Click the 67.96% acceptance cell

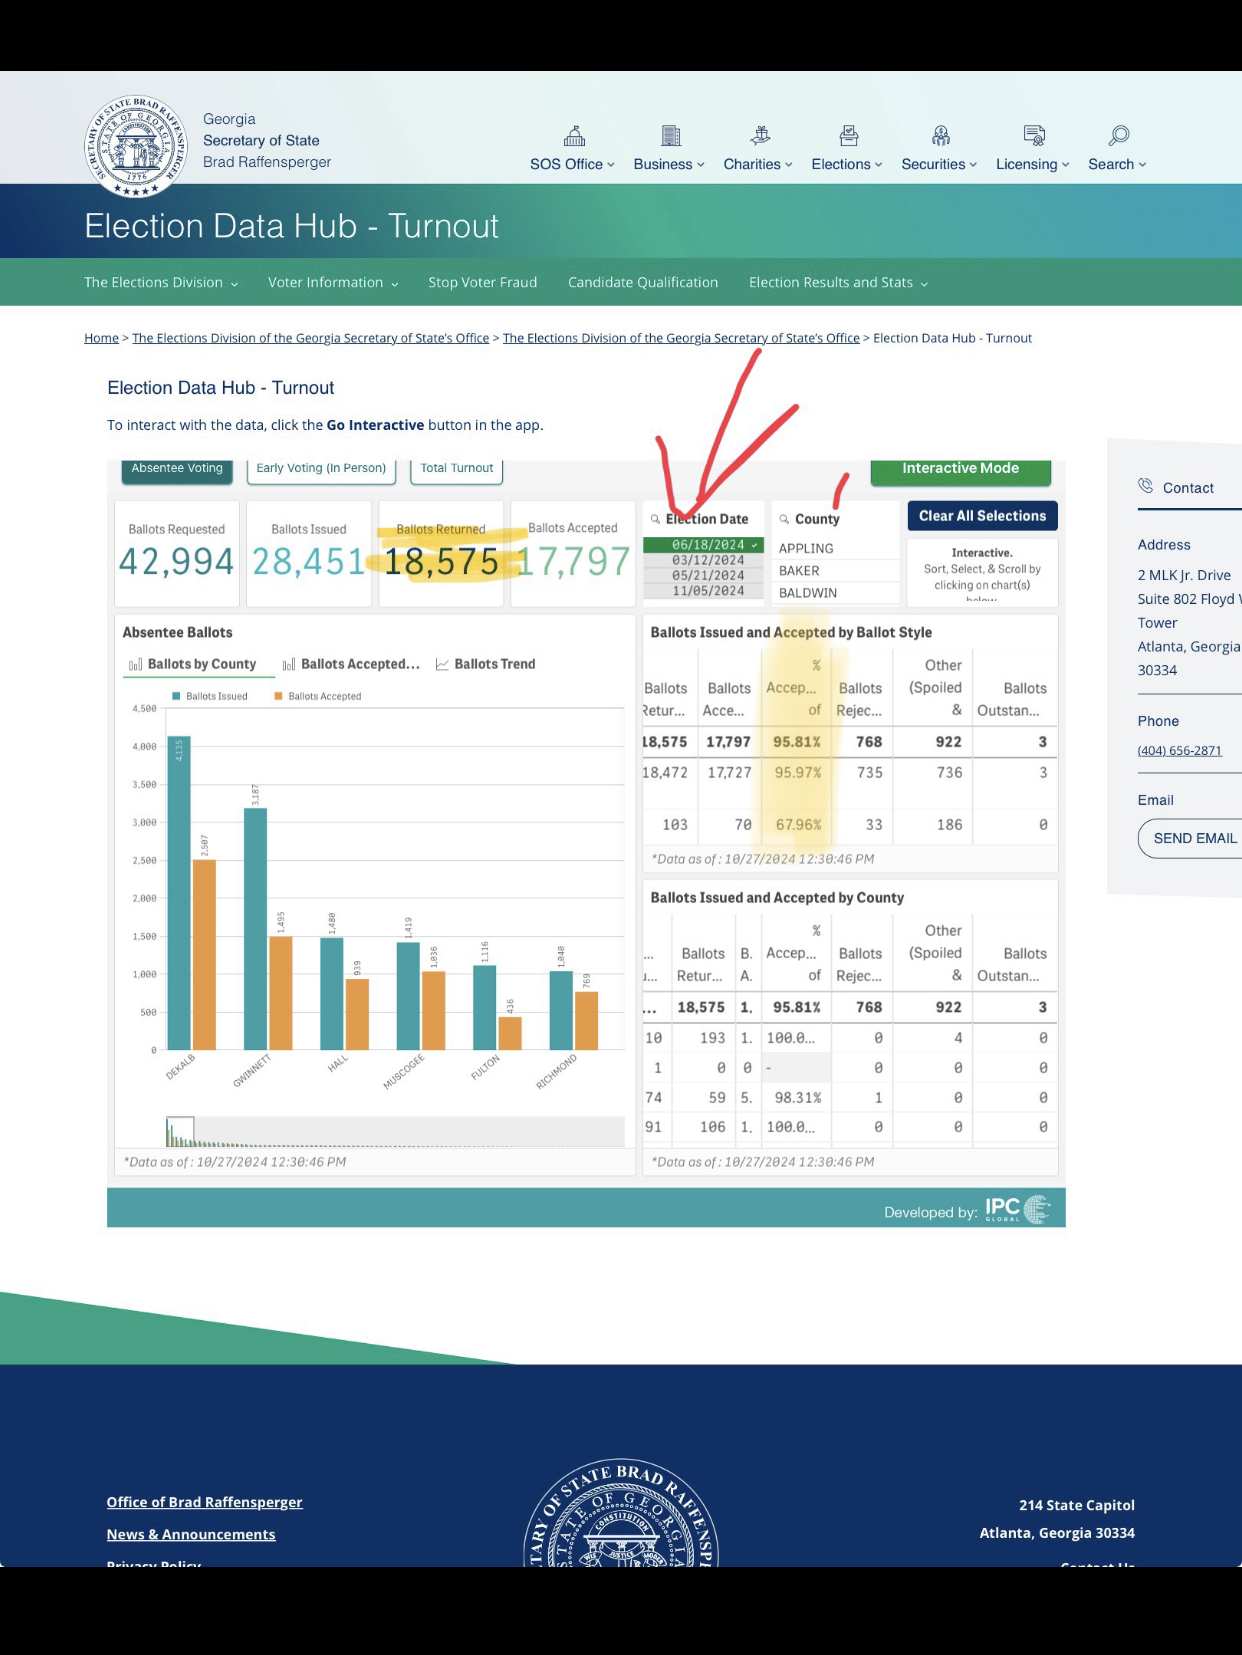click(x=798, y=825)
